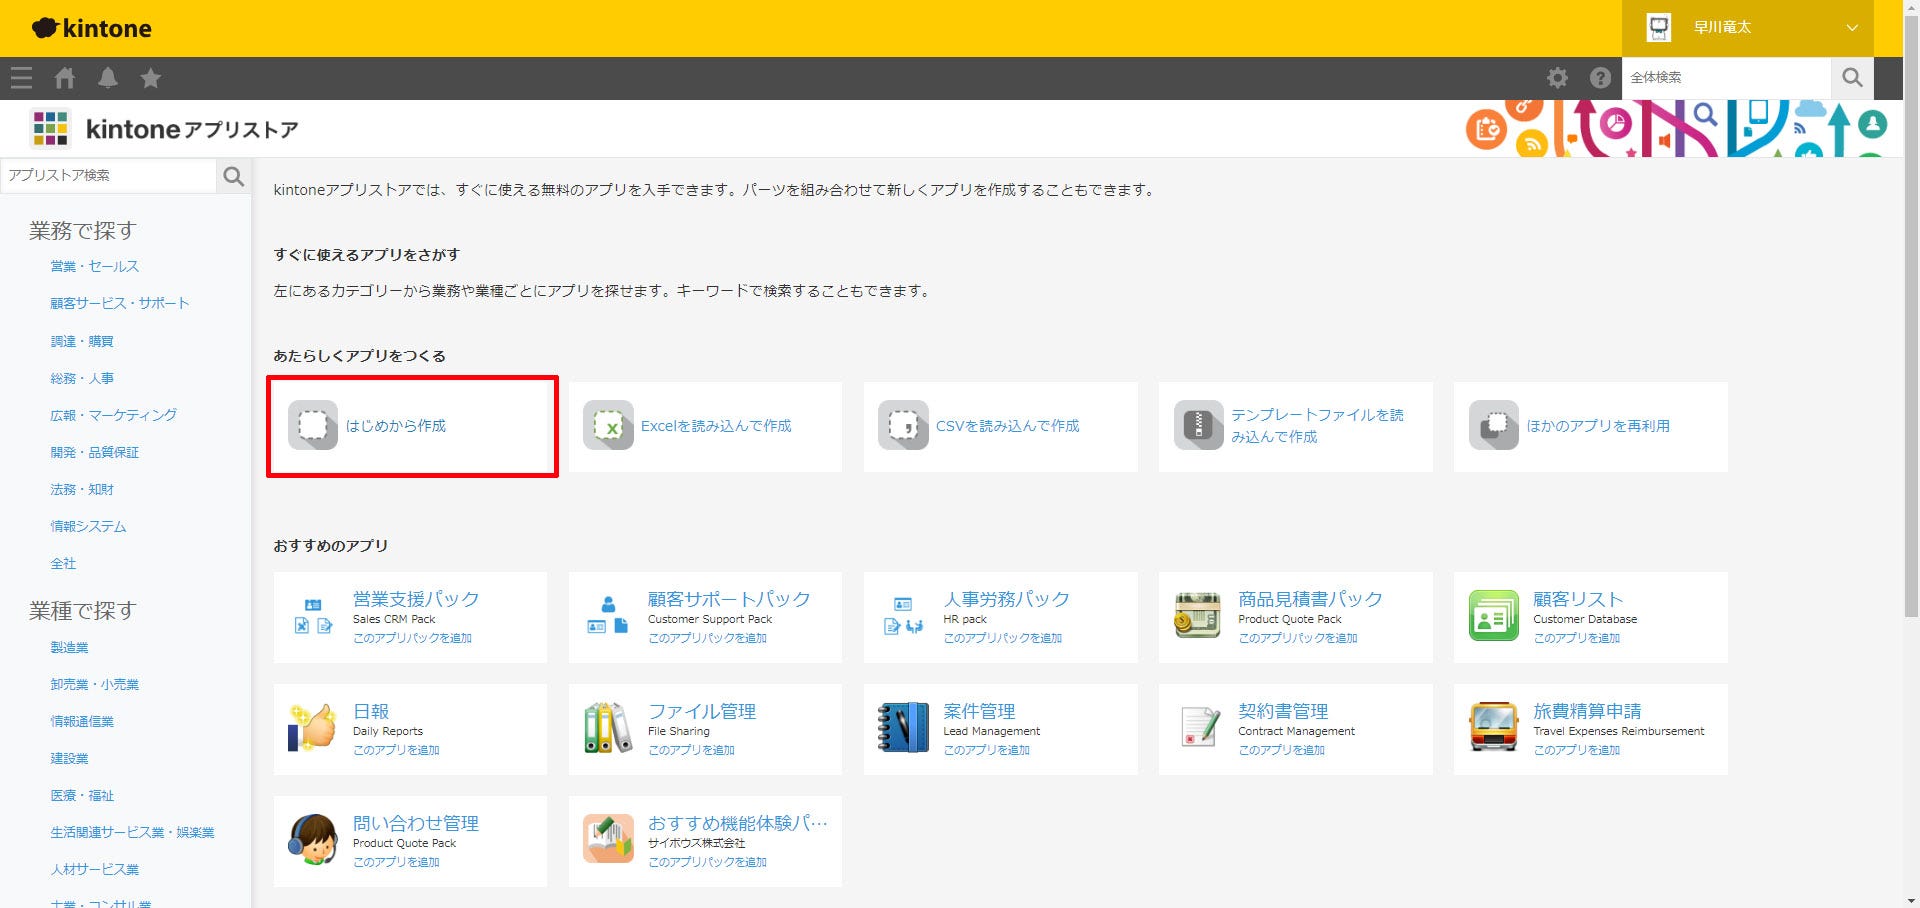Open category 広報・マーケティング
The width and height of the screenshot is (1920, 908).
coord(113,415)
